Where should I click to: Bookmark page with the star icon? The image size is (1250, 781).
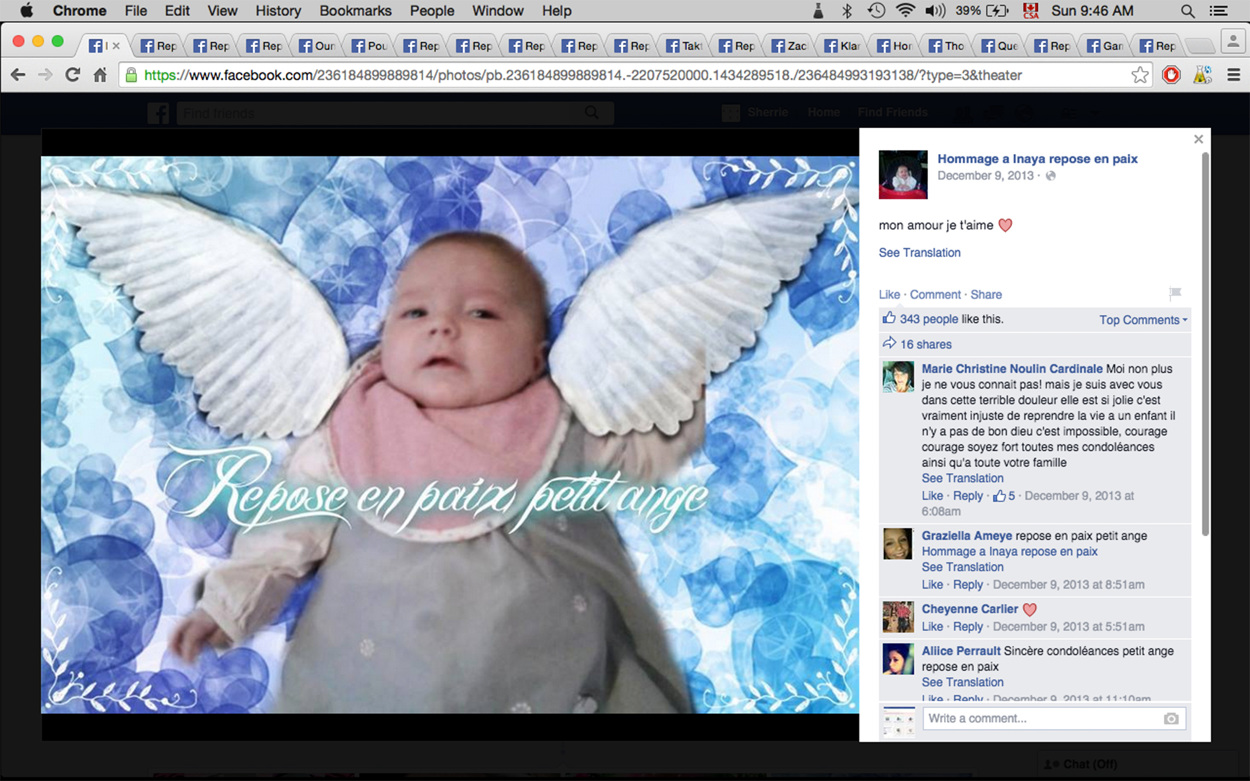[1139, 75]
